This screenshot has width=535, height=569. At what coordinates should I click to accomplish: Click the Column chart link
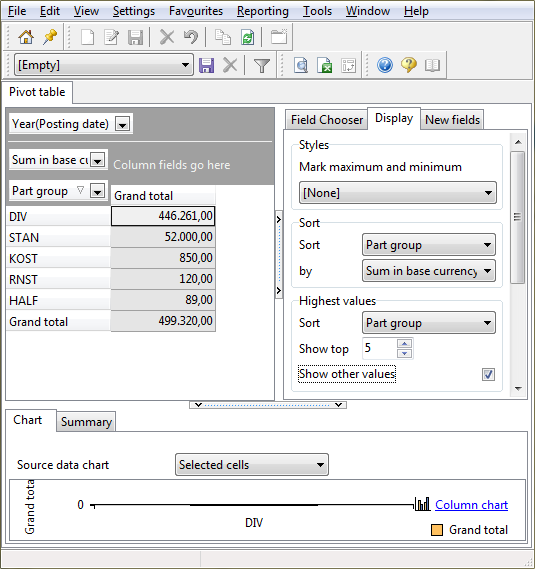point(471,505)
